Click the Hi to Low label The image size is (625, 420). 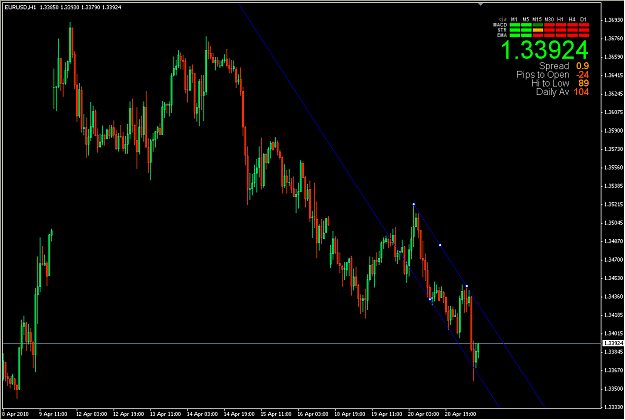(550, 83)
